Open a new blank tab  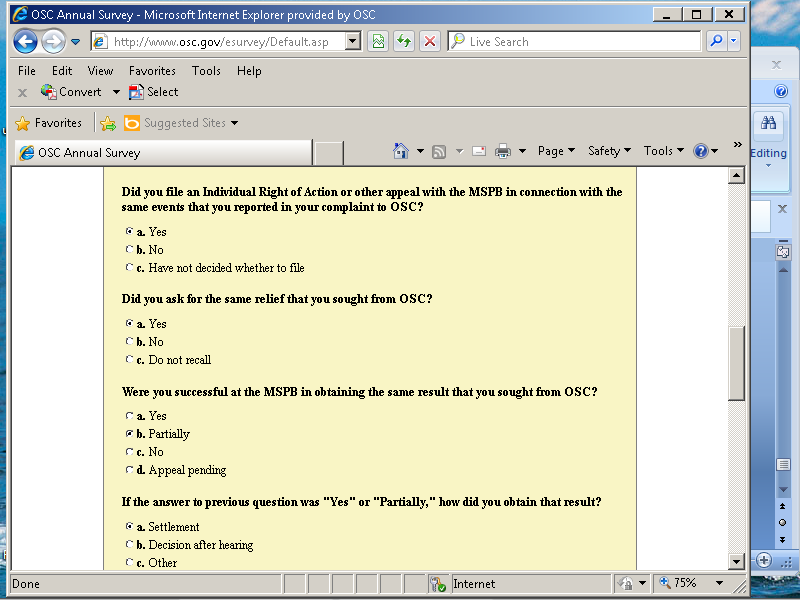point(329,153)
